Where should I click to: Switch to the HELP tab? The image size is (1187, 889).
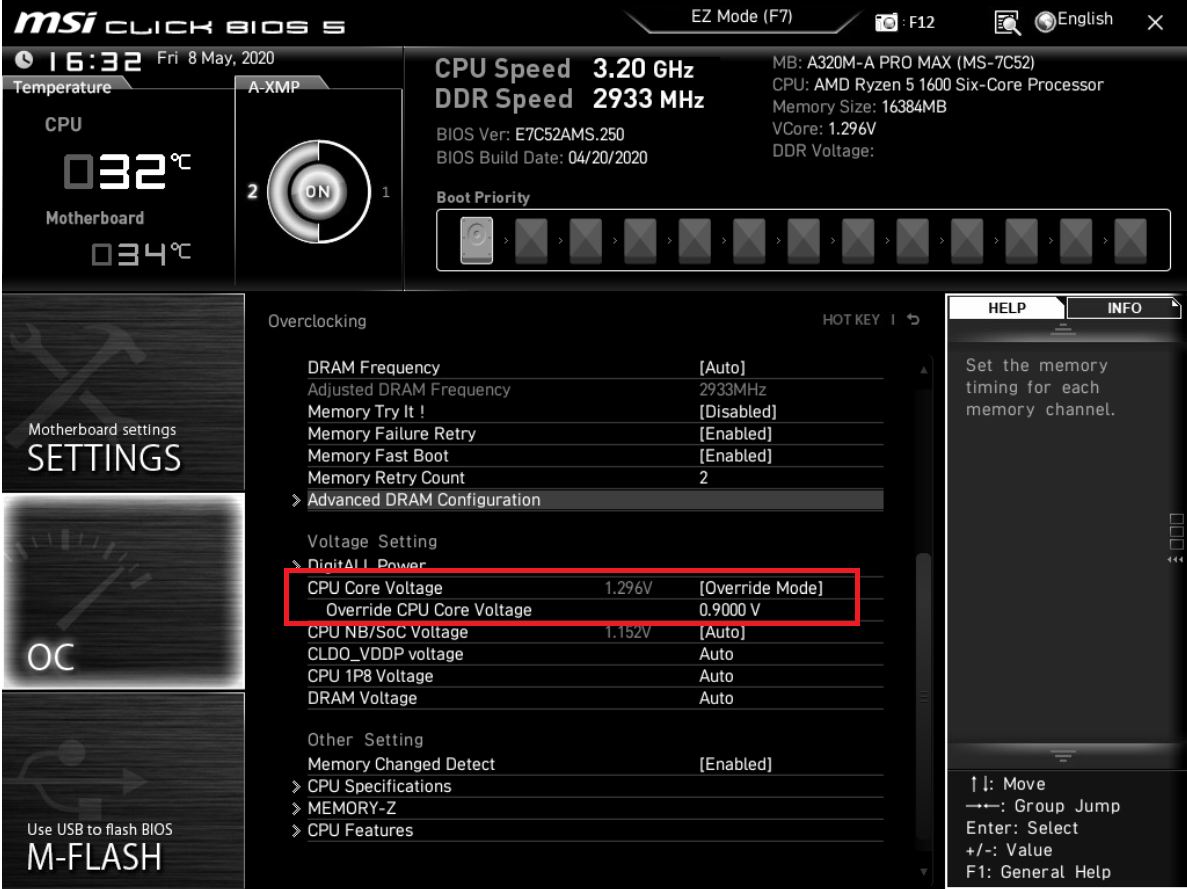point(1007,308)
